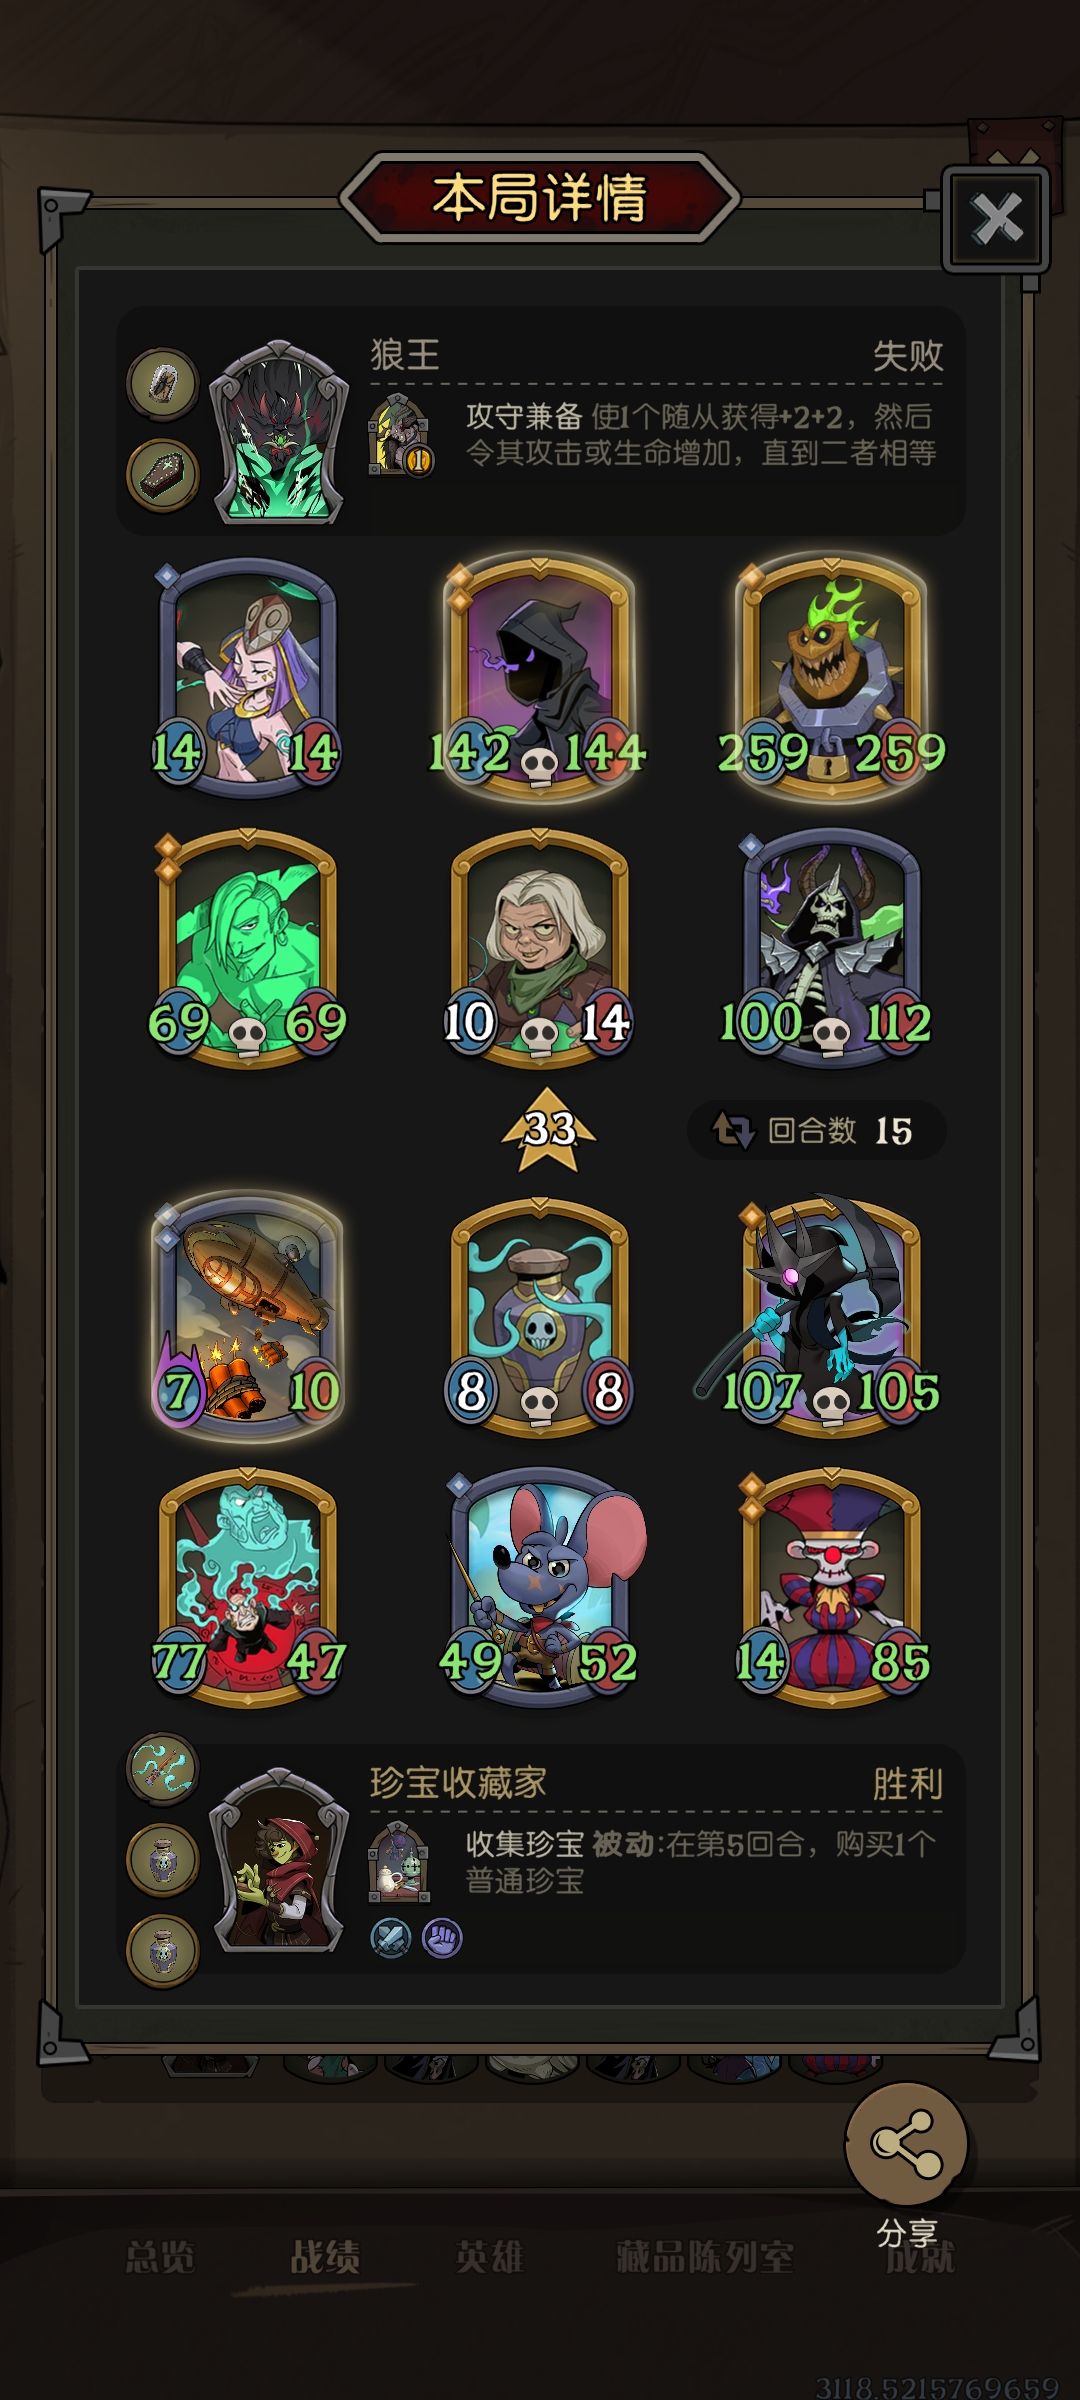Tap the purple fist badge icon

coord(442,1938)
